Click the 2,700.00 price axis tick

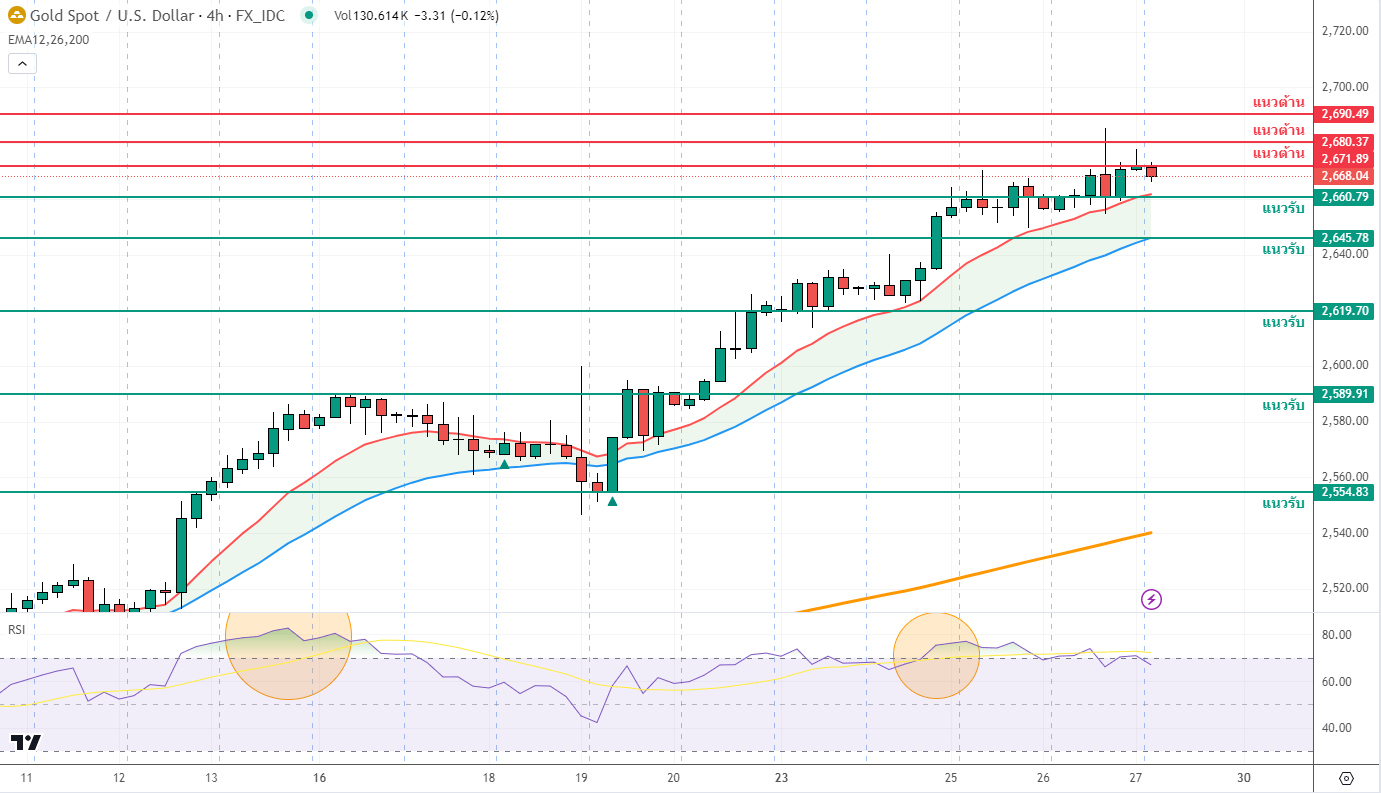pyautogui.click(x=1343, y=87)
